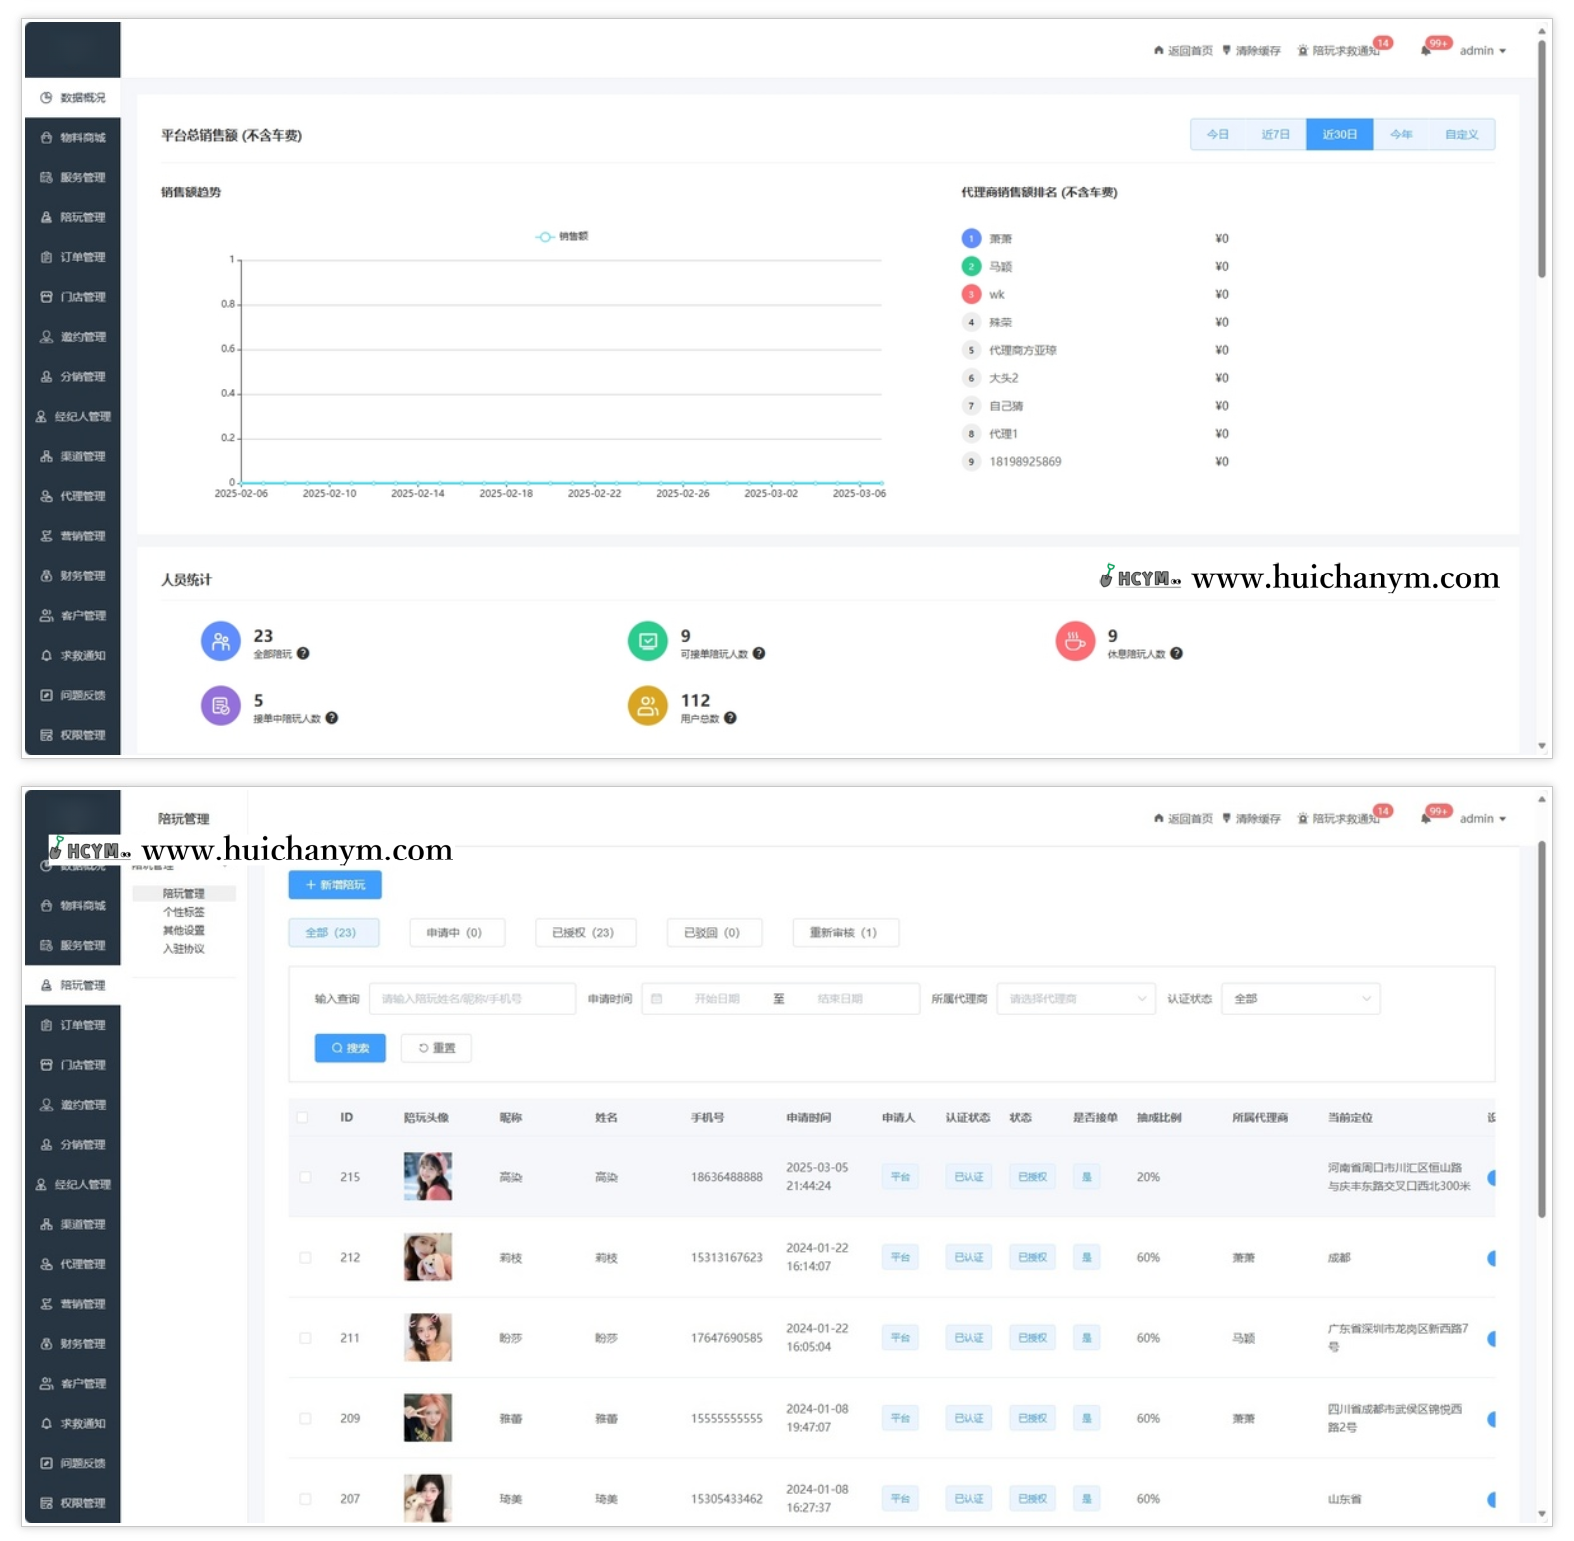Switch to the 近7日 time range tab
This screenshot has height=1541, width=1574.
coord(1275,134)
